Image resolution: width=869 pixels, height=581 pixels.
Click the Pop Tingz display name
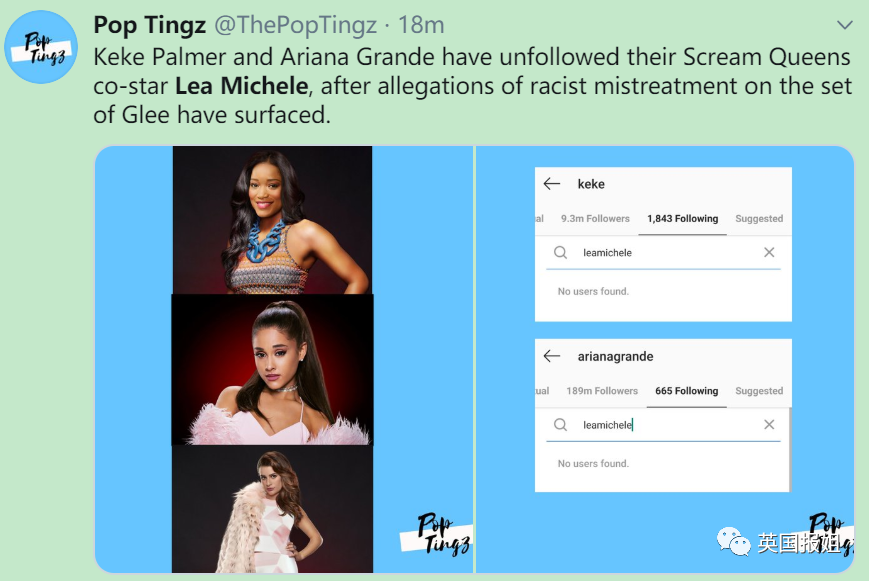[150, 25]
